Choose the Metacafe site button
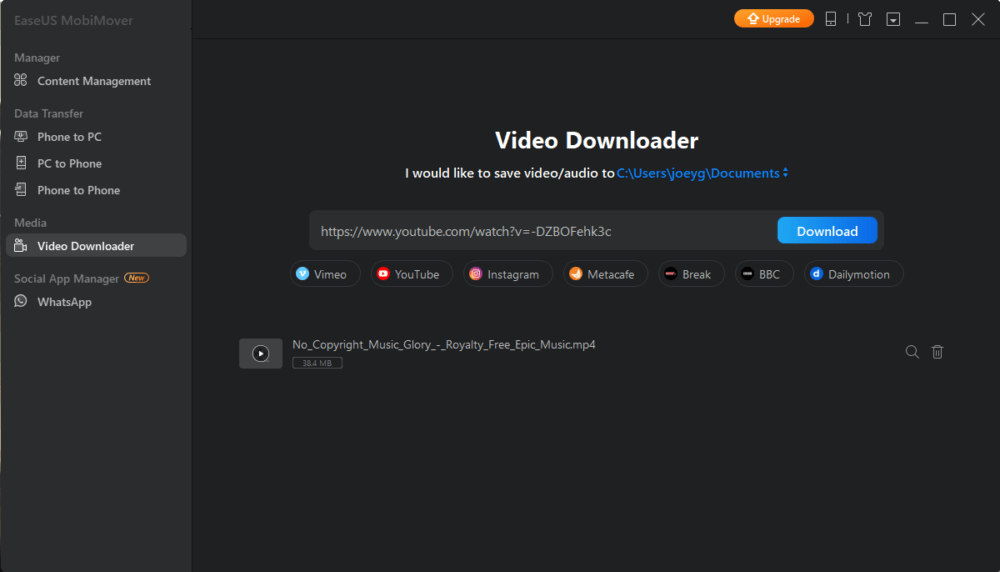 (x=605, y=274)
